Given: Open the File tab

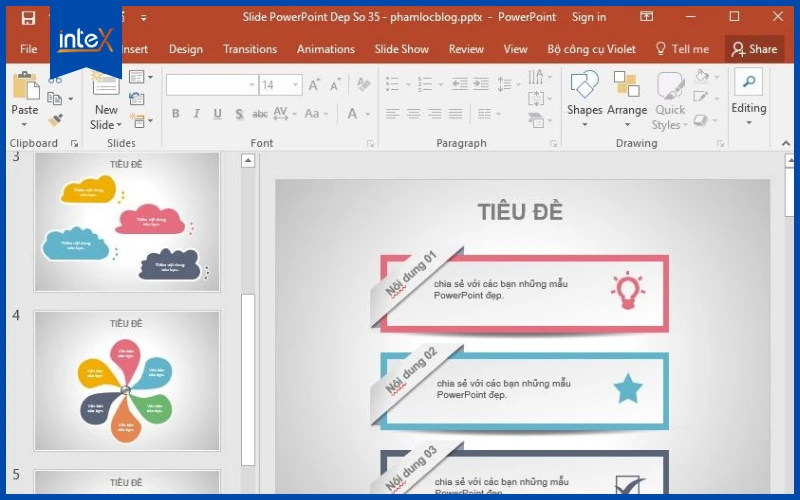Looking at the screenshot, I should coord(29,49).
